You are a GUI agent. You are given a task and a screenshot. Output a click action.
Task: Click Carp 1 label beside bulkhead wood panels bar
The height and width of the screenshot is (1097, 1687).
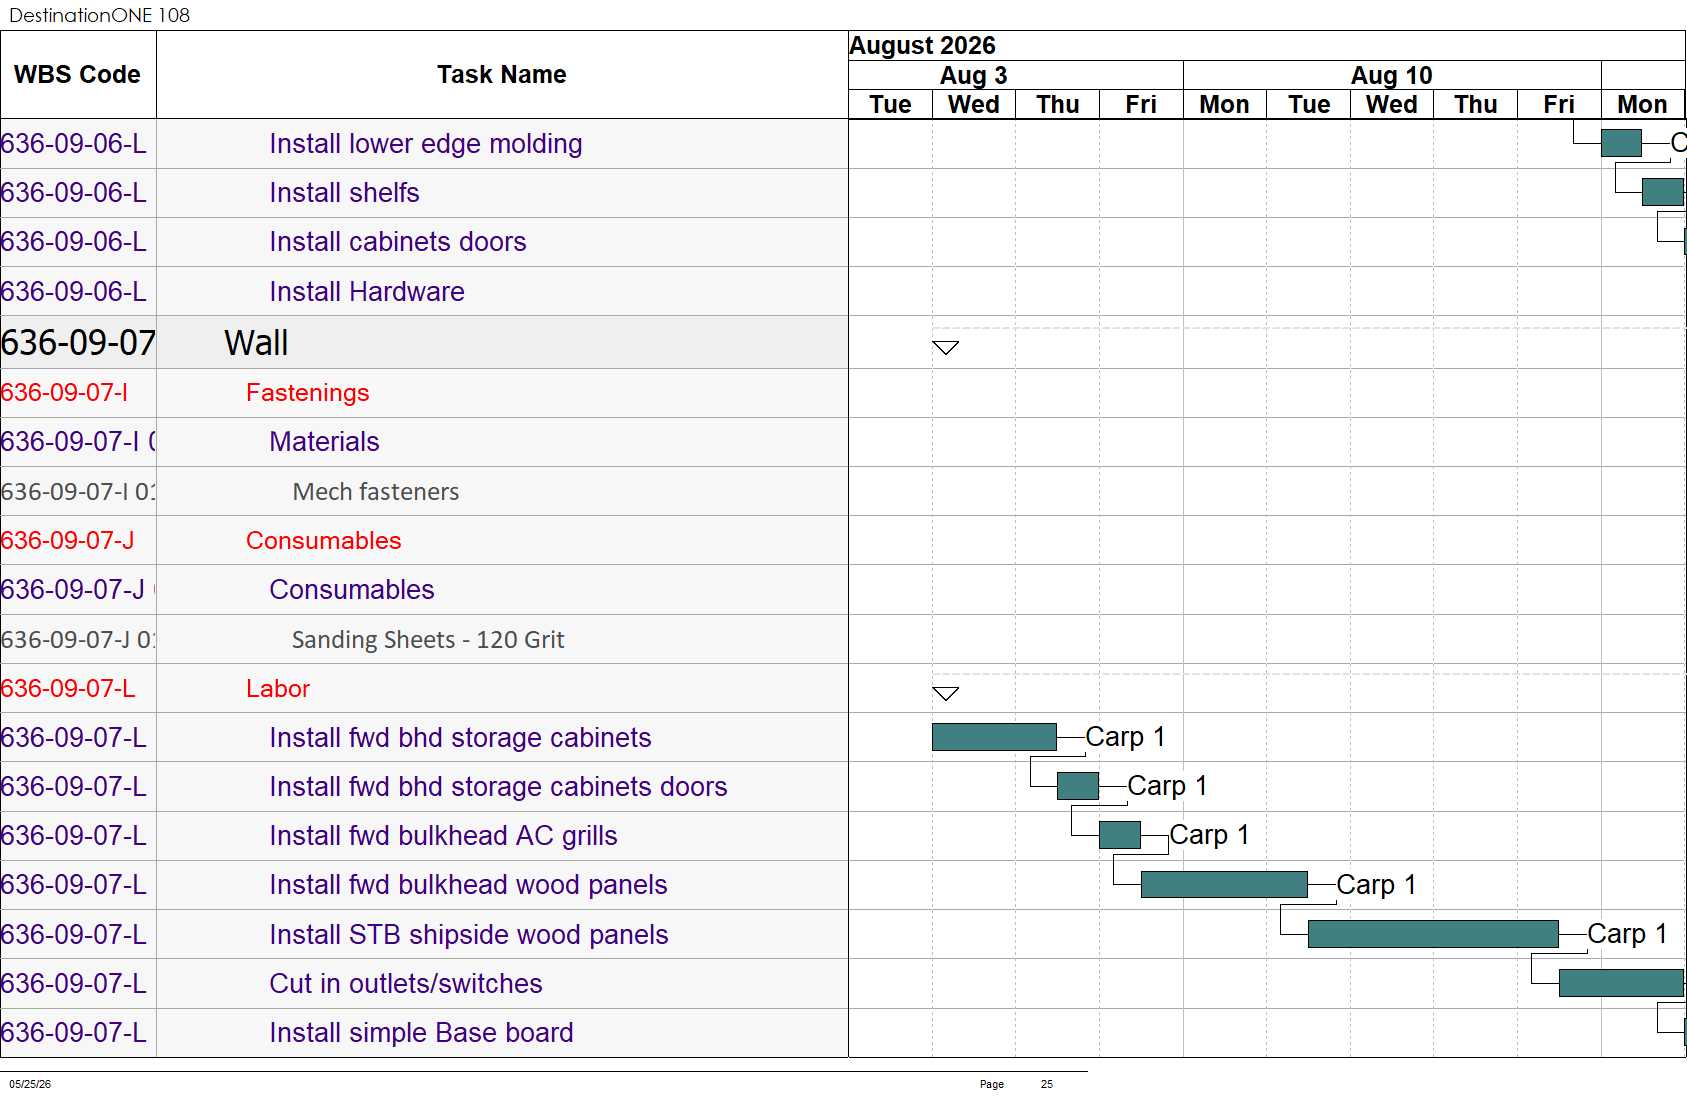(x=1377, y=885)
